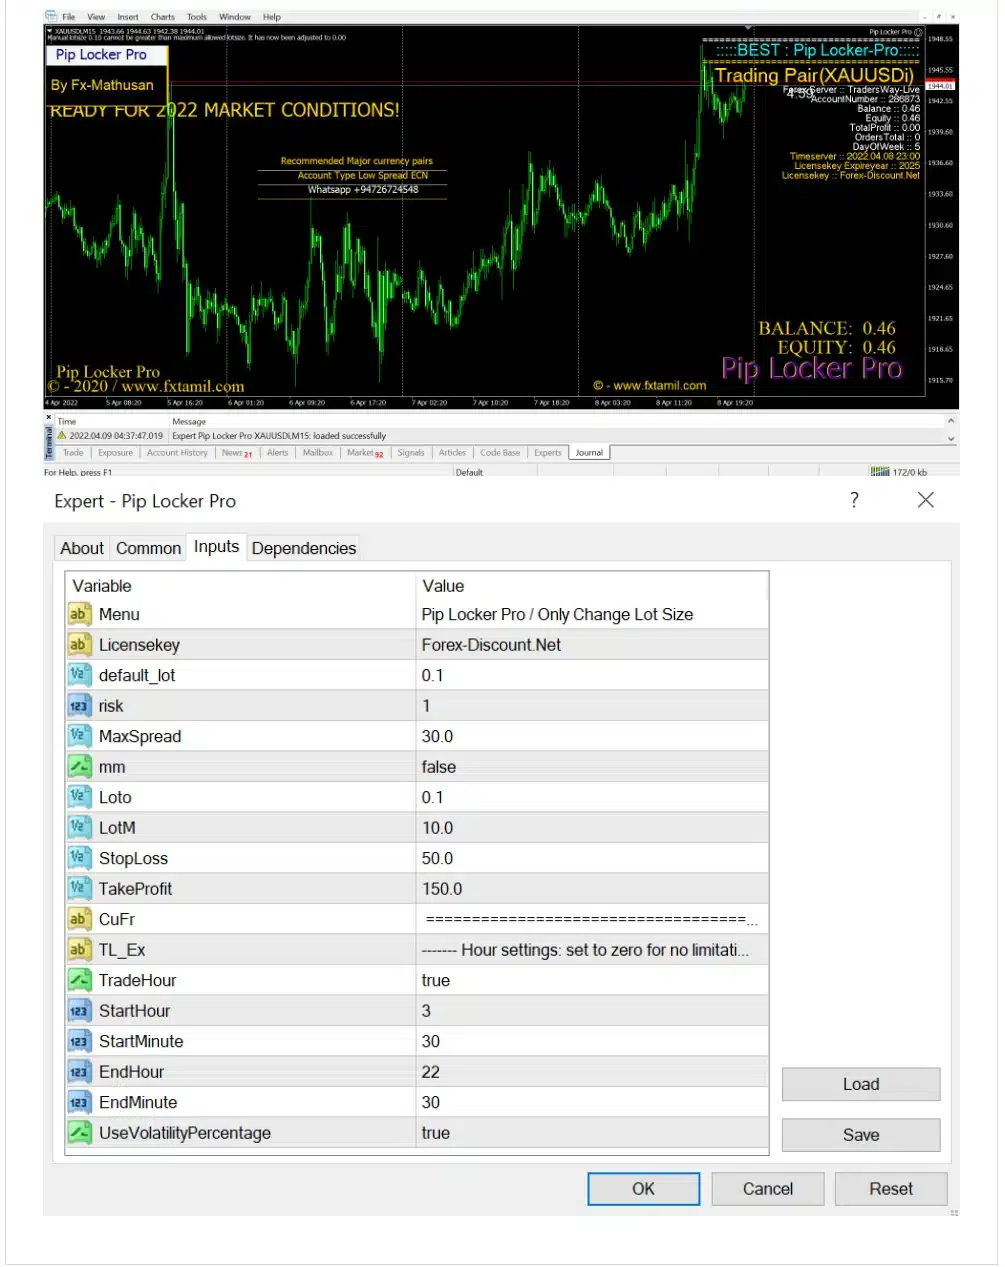
Task: Open the Signals tab in Terminal
Action: [411, 453]
